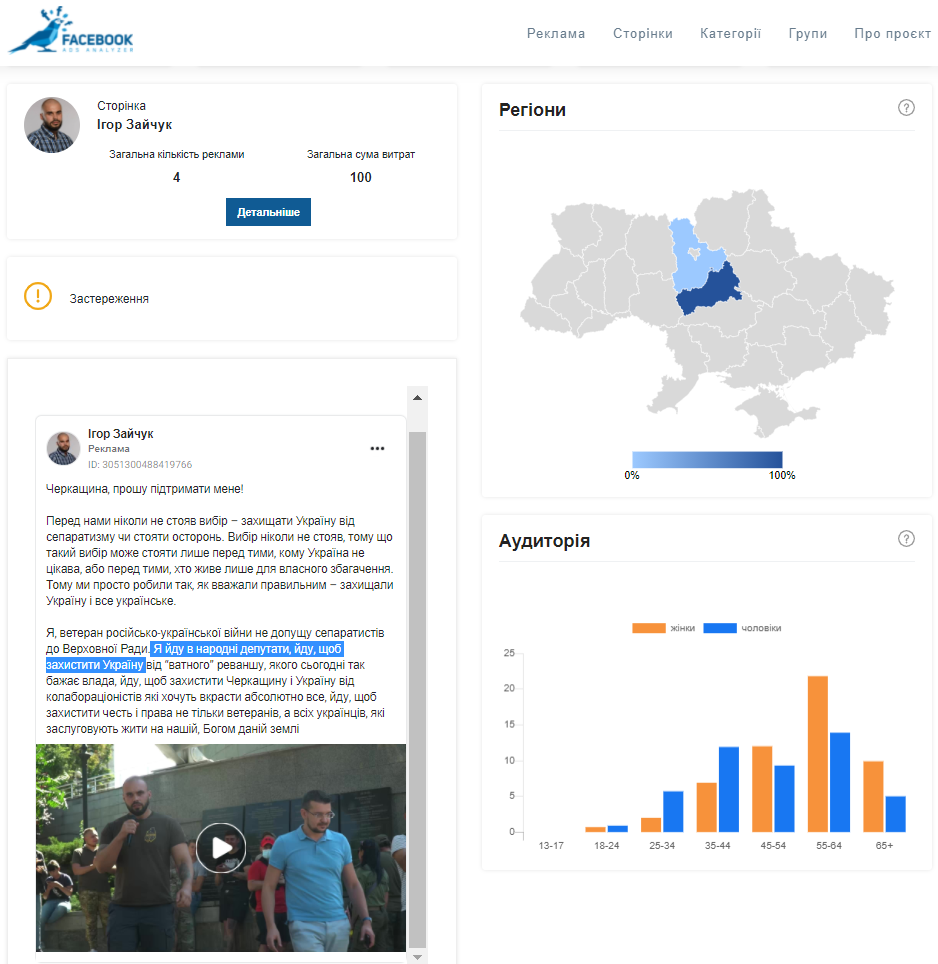Click the orange warning icon beside Застереження
This screenshot has width=938, height=964.
(38, 297)
